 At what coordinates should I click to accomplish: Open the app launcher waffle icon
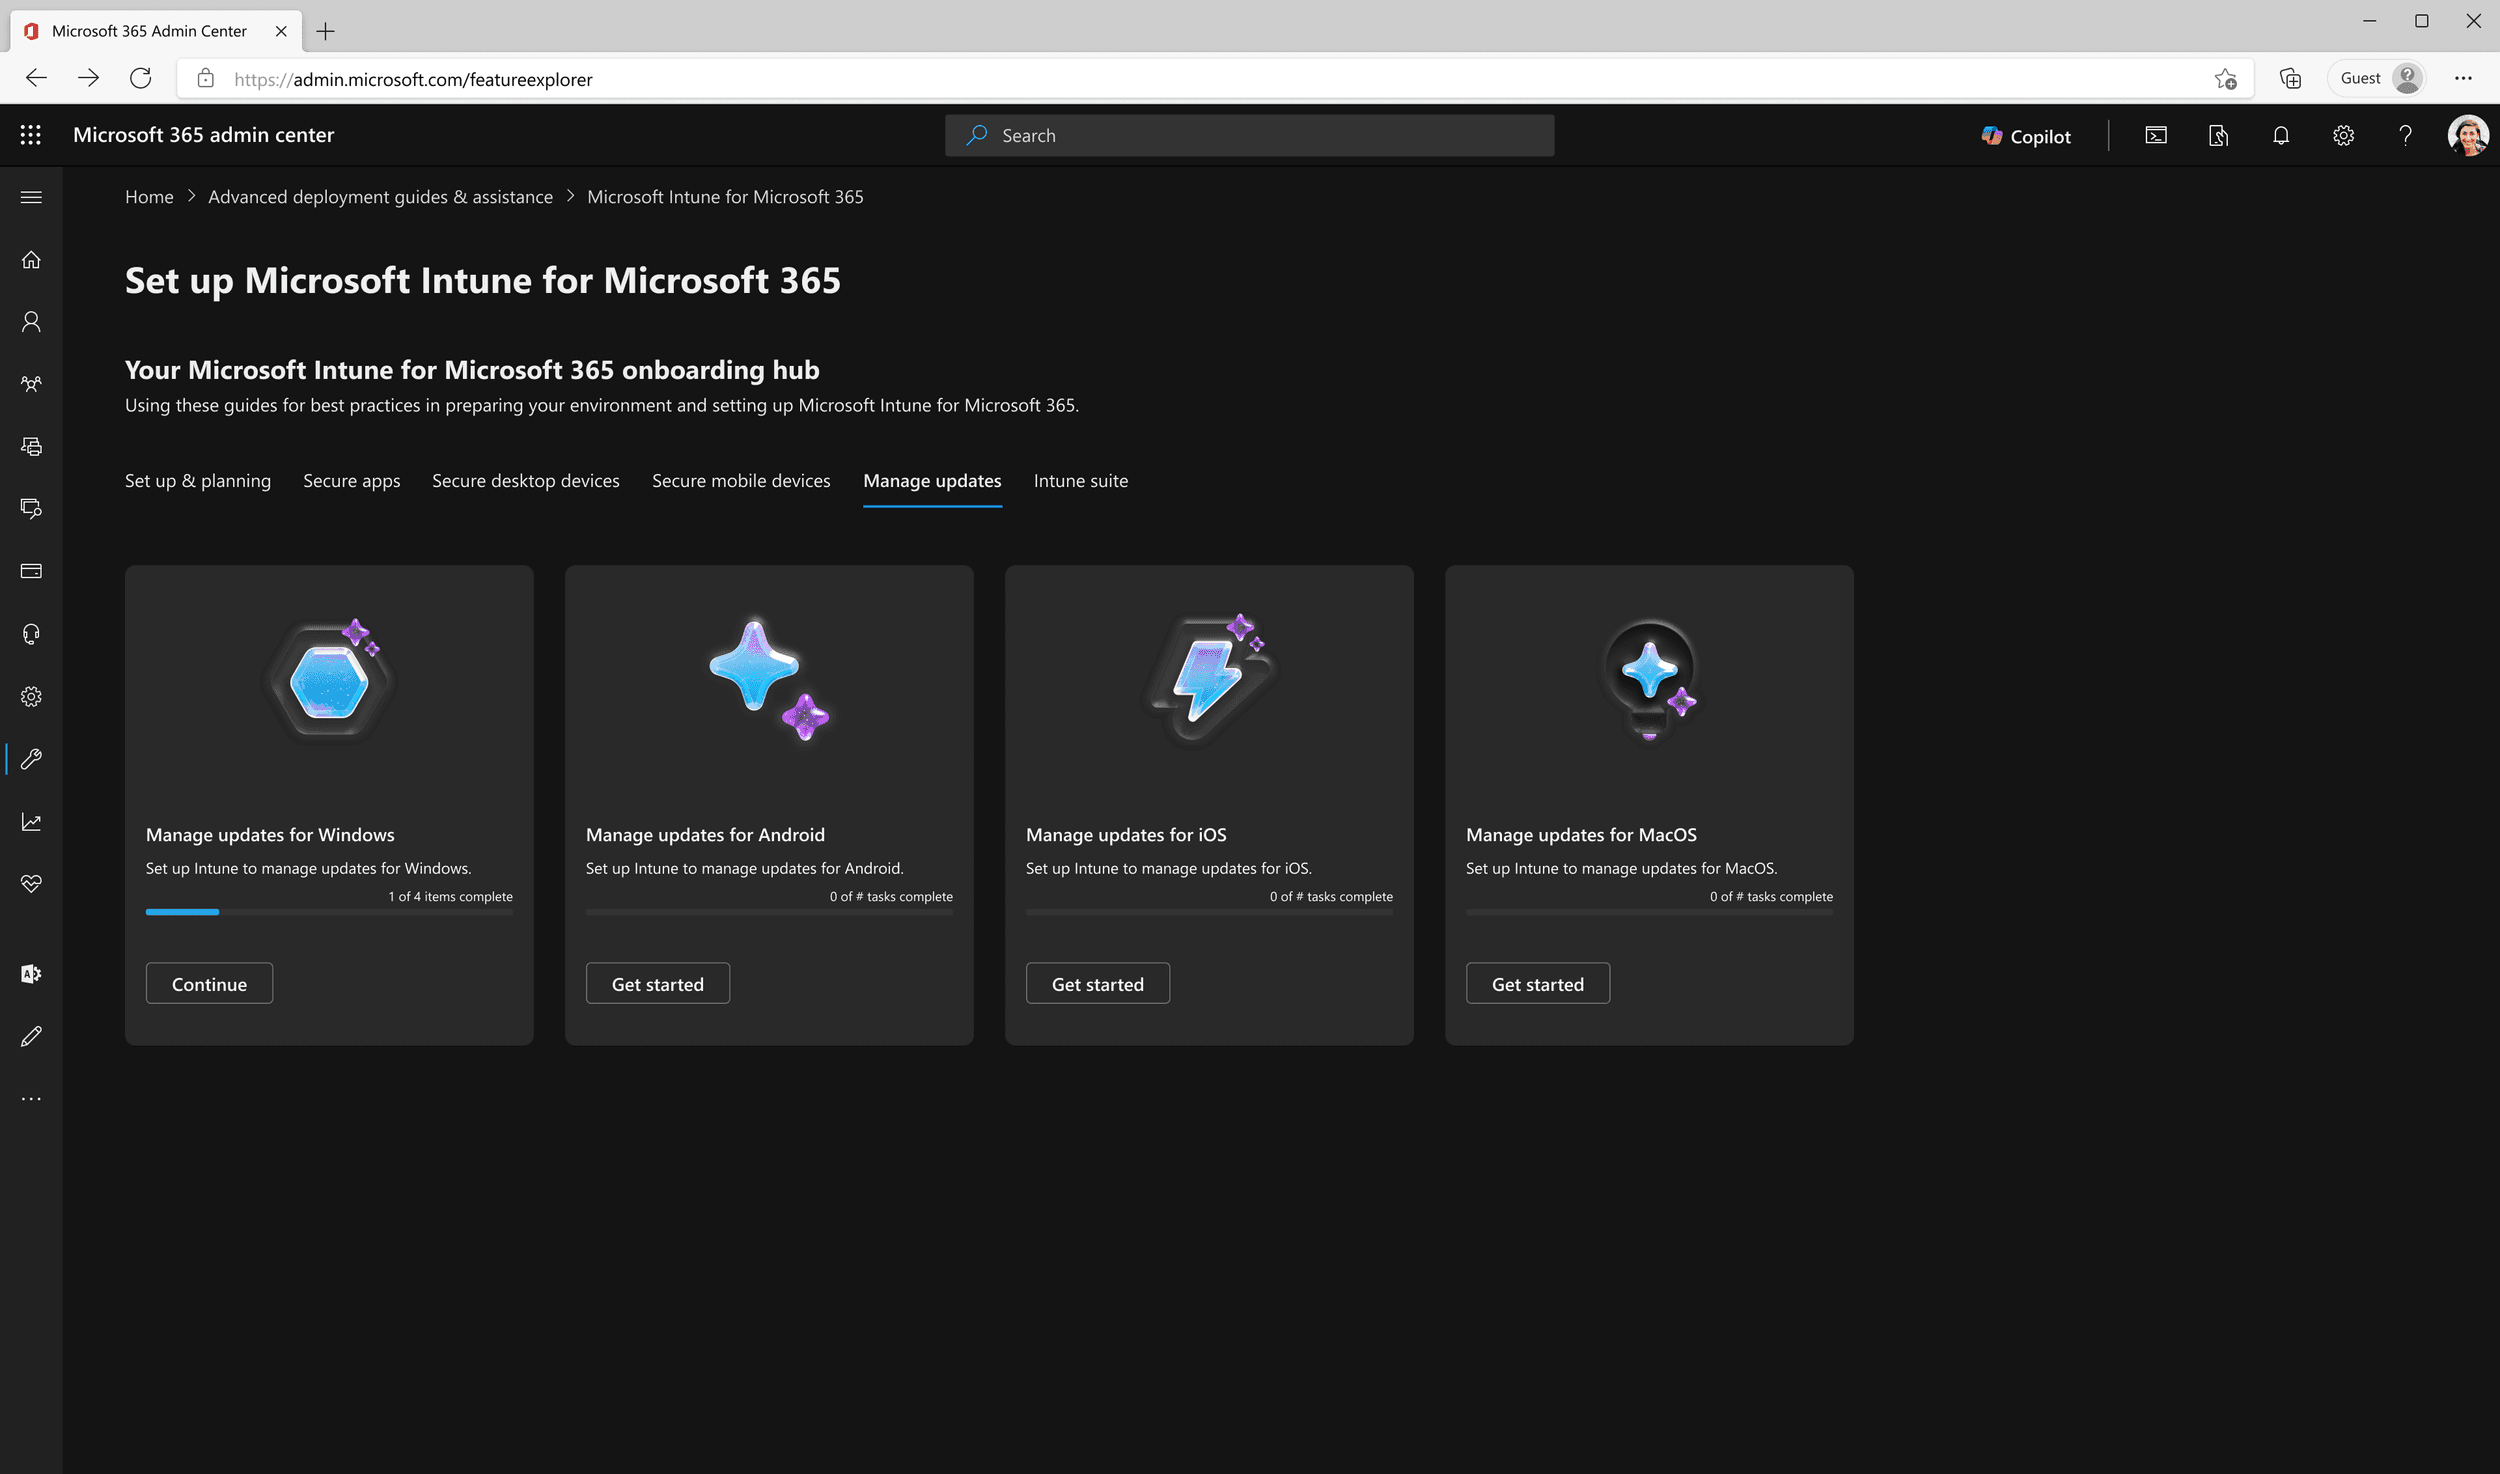(x=31, y=135)
